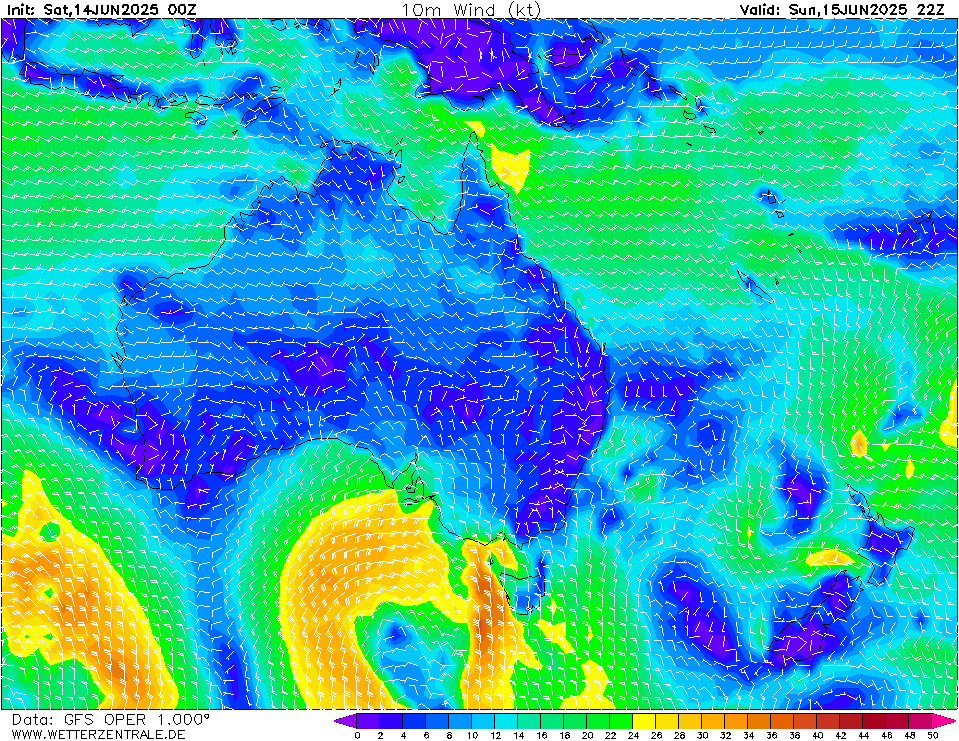The width and height of the screenshot is (959, 741).
Task: Pick the cyan 12–14 kt legend swatch
Action: 506,721
